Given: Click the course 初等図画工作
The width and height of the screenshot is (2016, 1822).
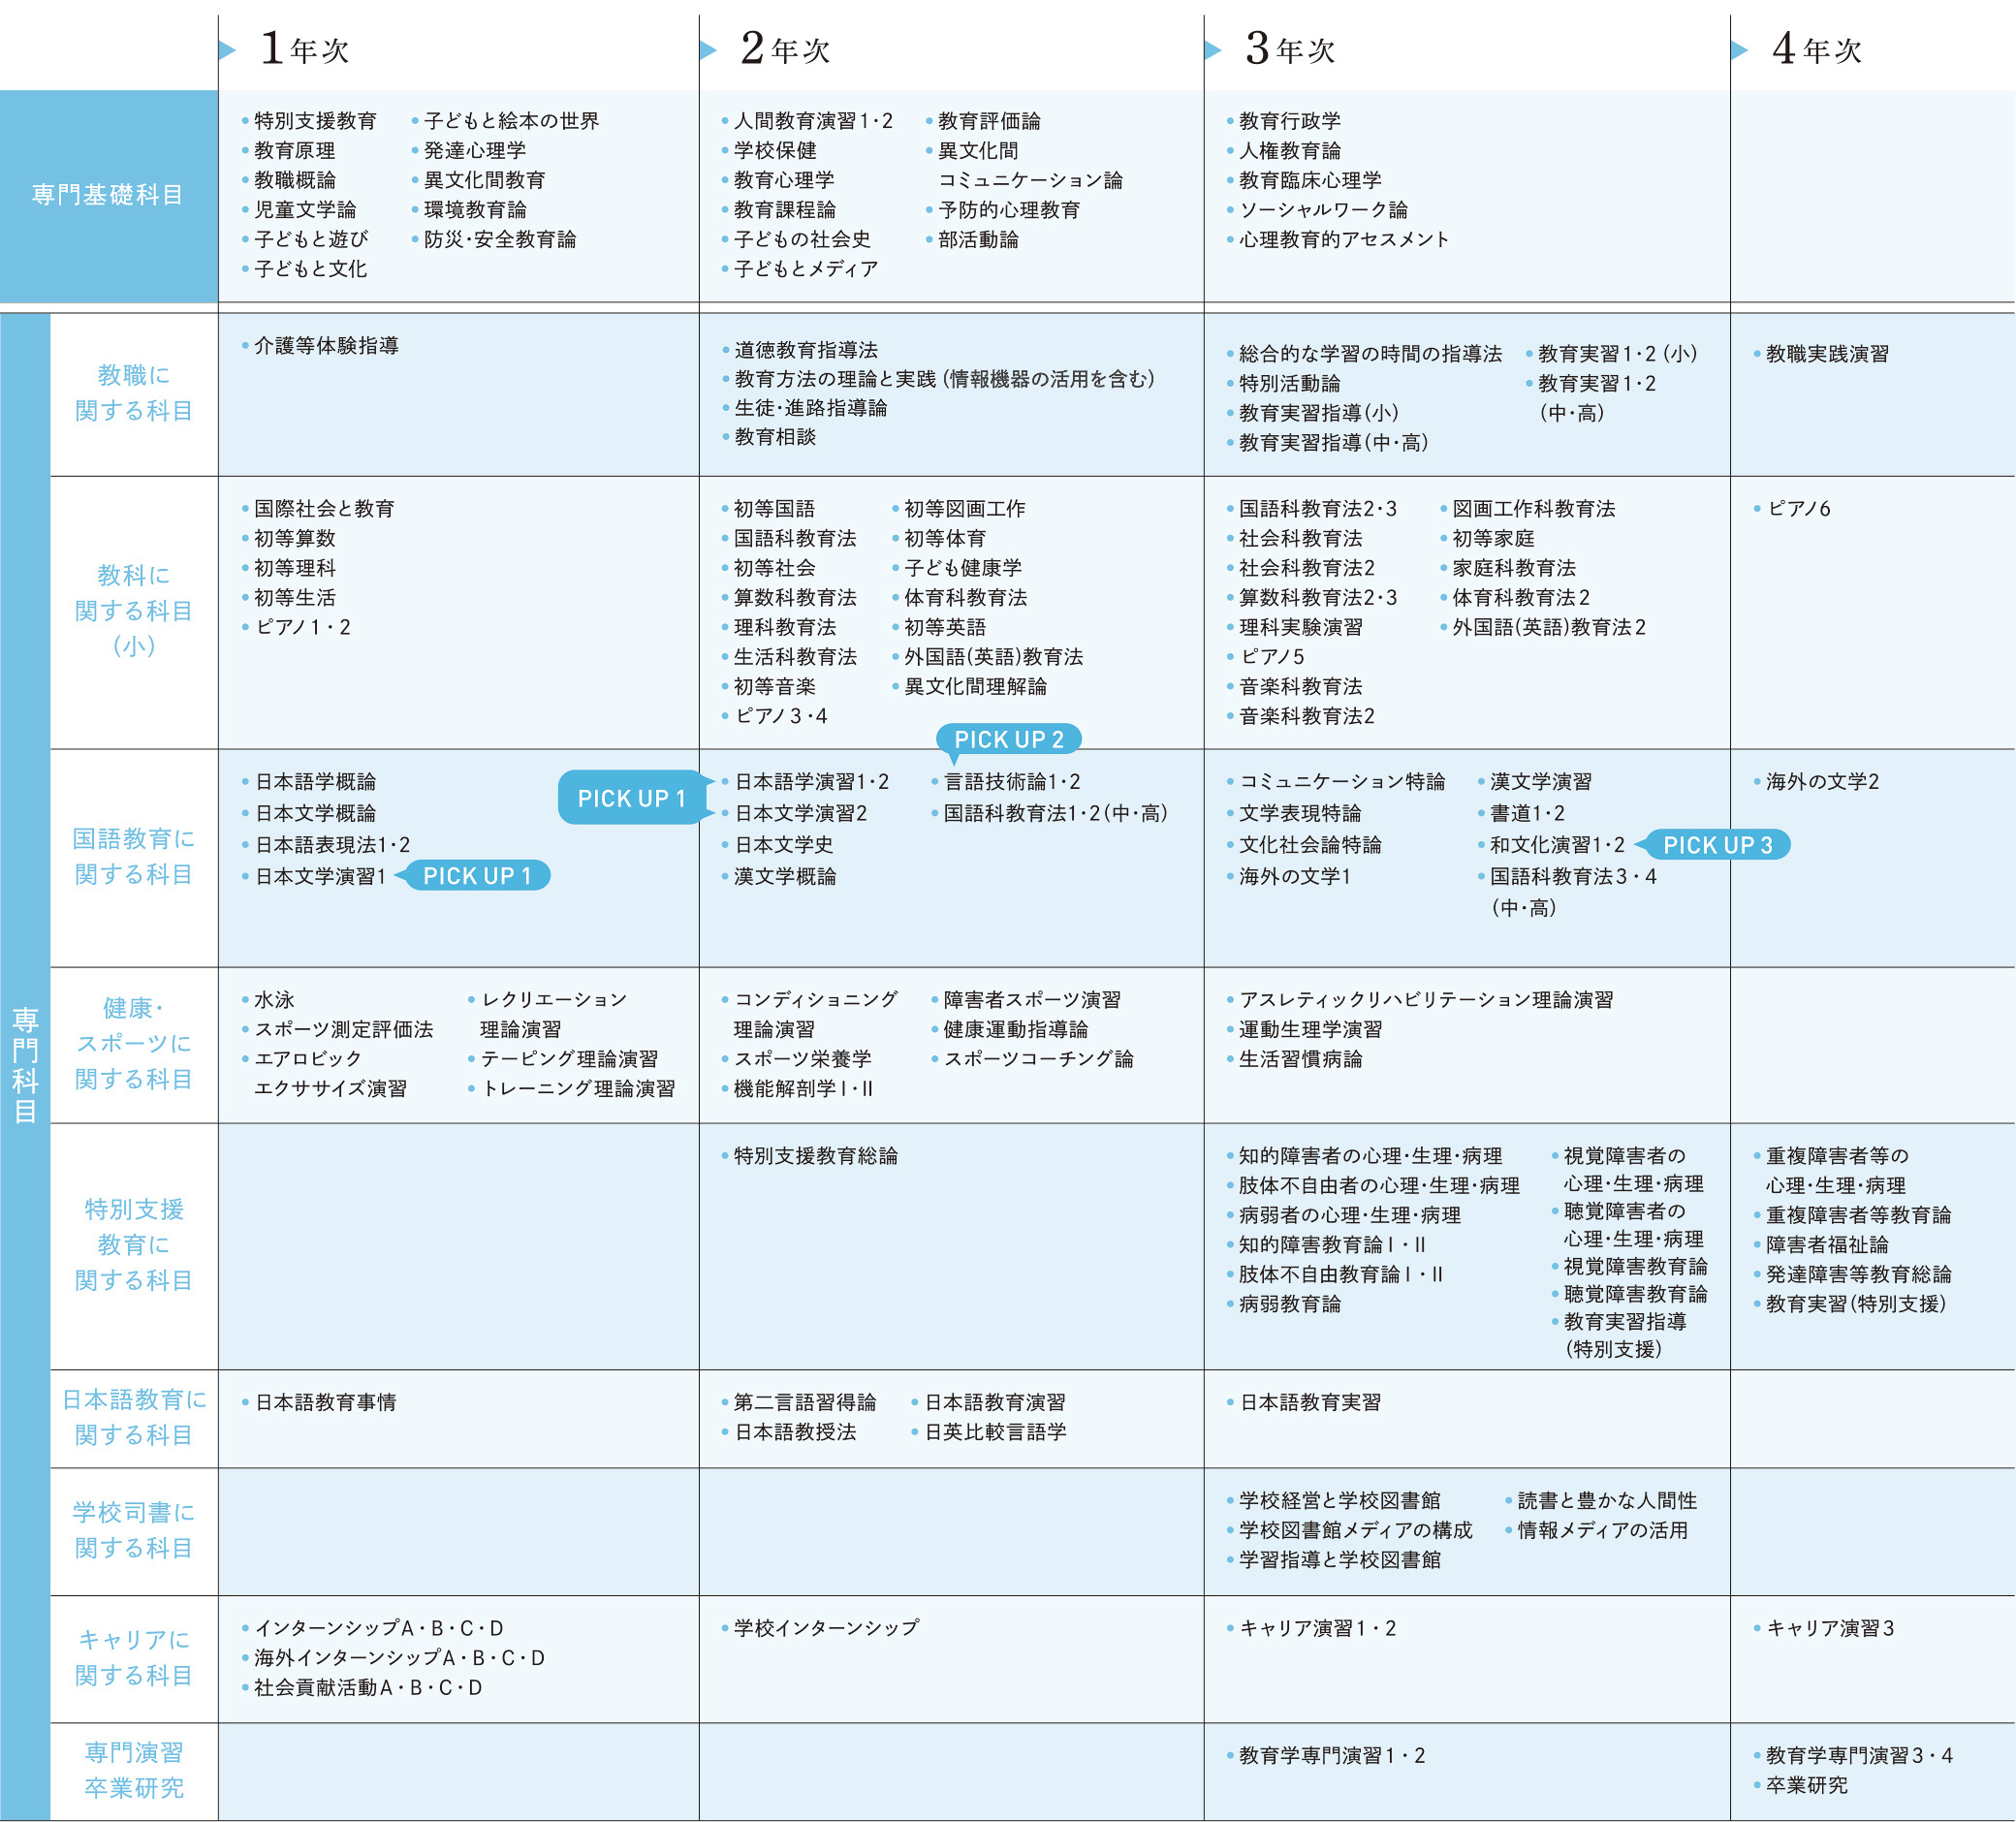Looking at the screenshot, I should pos(965,509).
